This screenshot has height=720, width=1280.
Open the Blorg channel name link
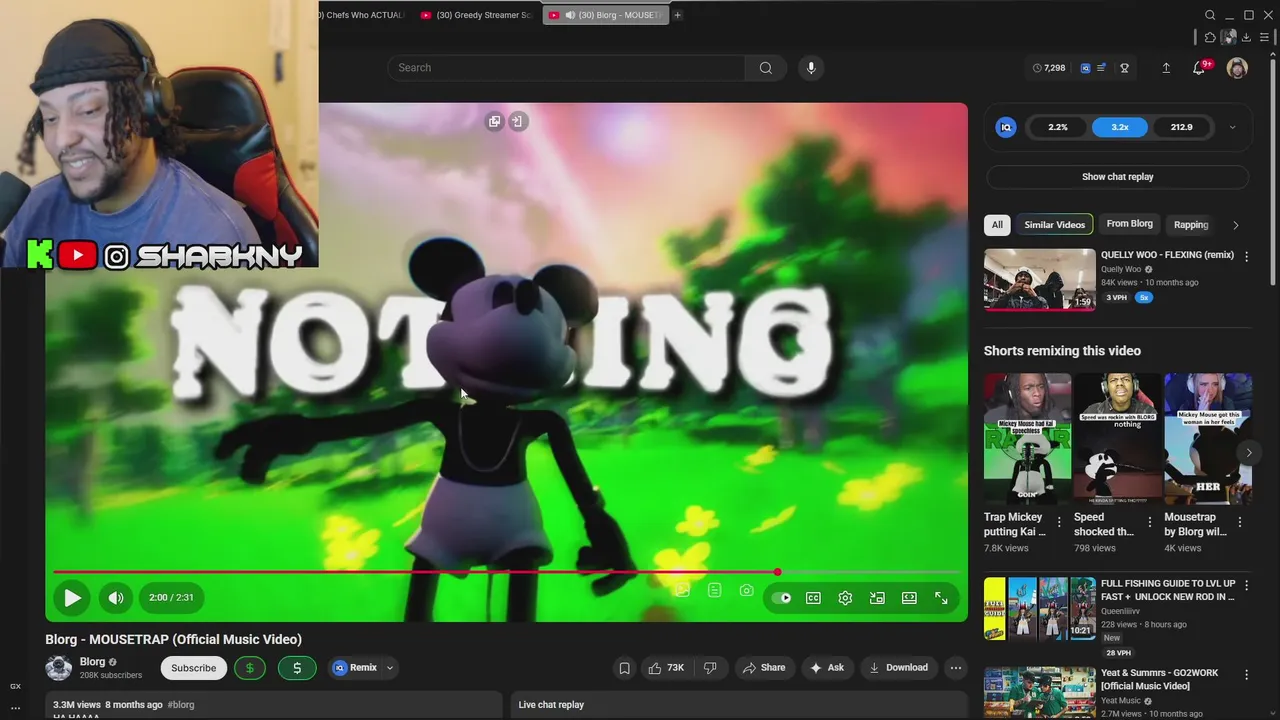92,662
